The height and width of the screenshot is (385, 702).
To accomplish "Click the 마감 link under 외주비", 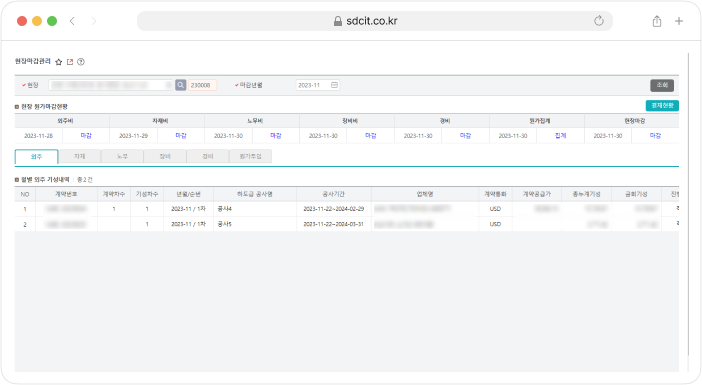I will [x=86, y=136].
